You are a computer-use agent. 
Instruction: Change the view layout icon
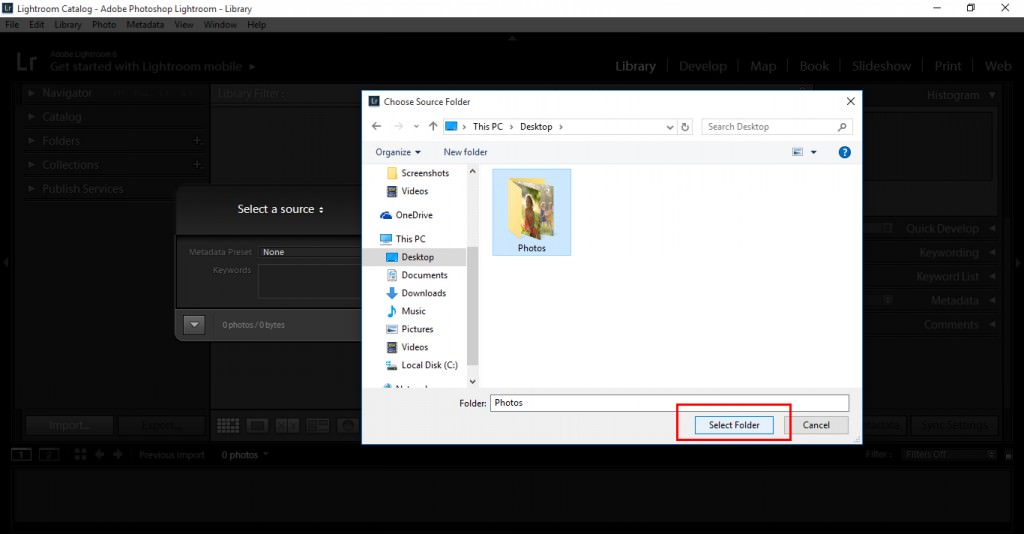coord(797,152)
